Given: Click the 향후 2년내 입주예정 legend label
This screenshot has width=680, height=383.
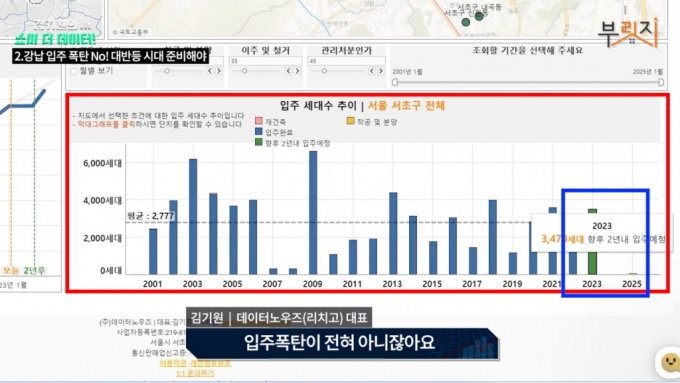Looking at the screenshot, I should point(298,143).
